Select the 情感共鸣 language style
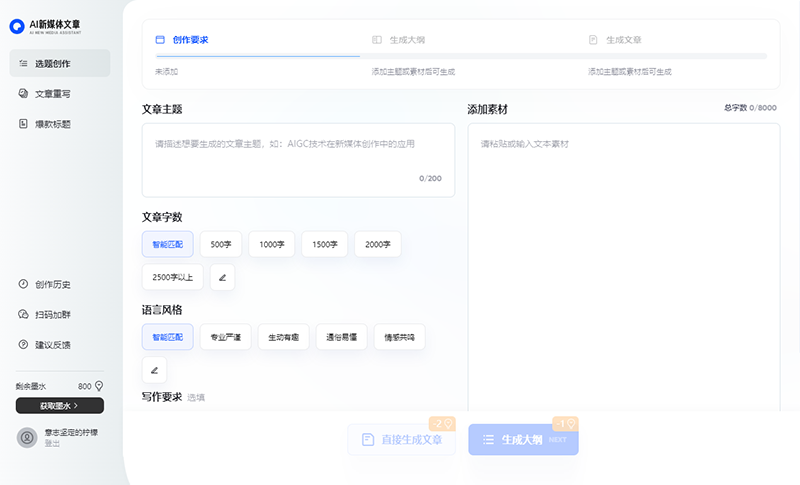 [x=399, y=337]
